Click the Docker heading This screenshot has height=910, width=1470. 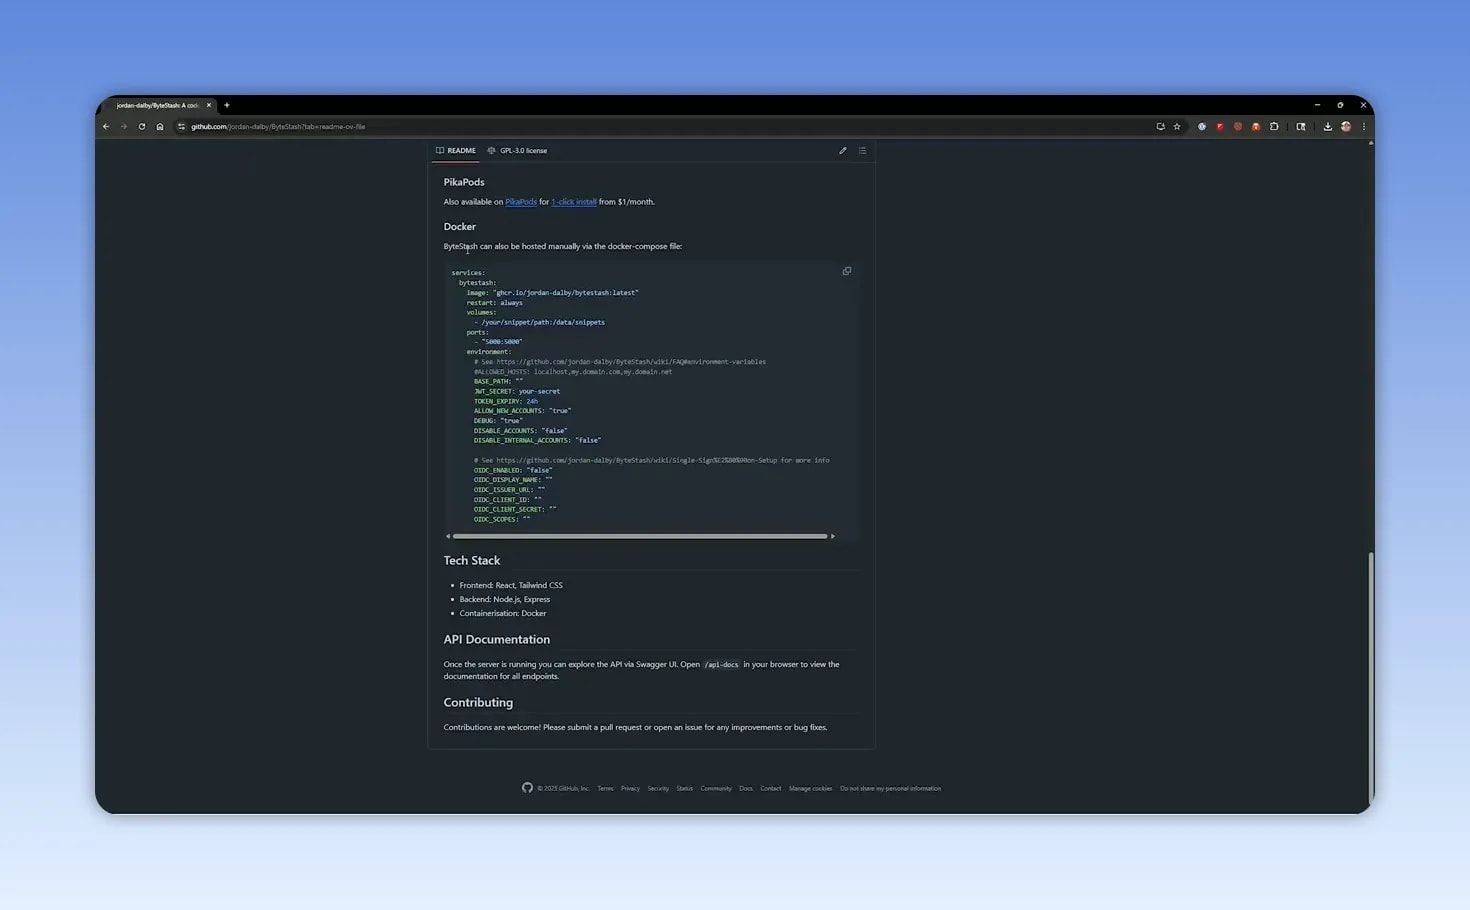(x=460, y=227)
